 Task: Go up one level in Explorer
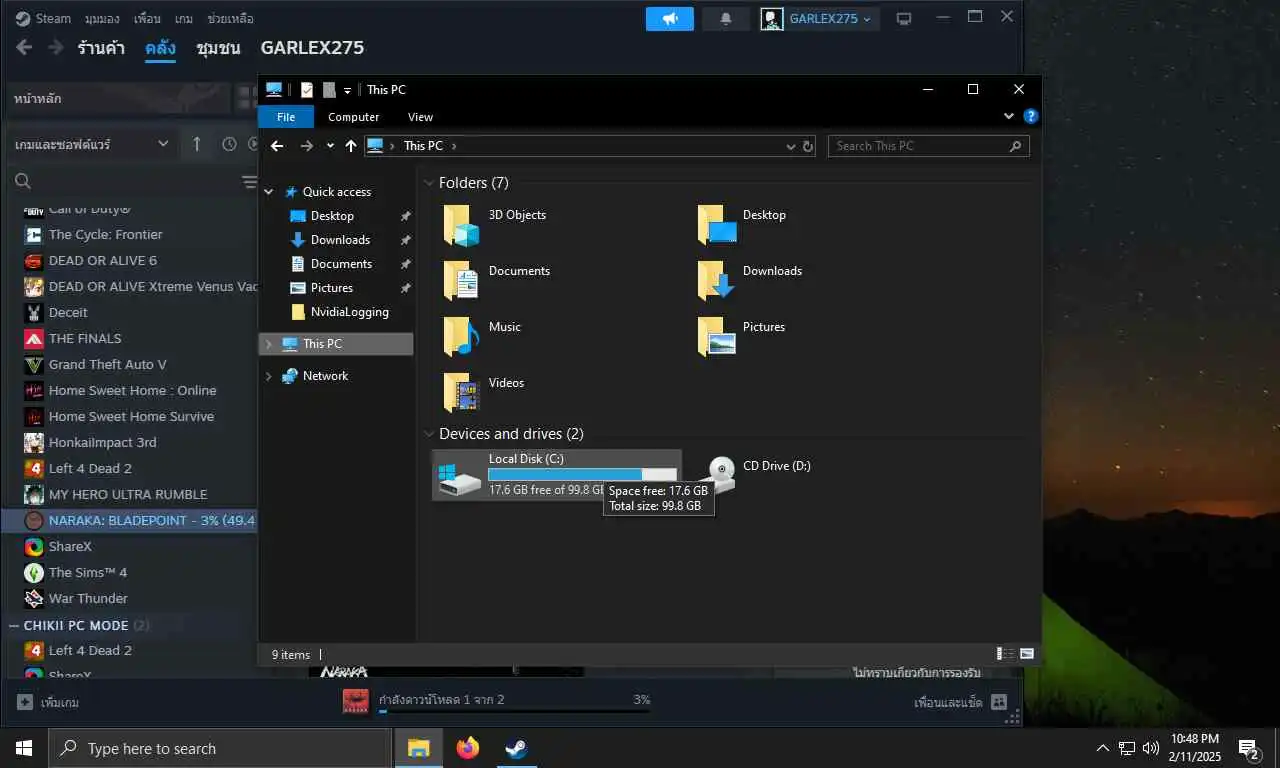351,146
